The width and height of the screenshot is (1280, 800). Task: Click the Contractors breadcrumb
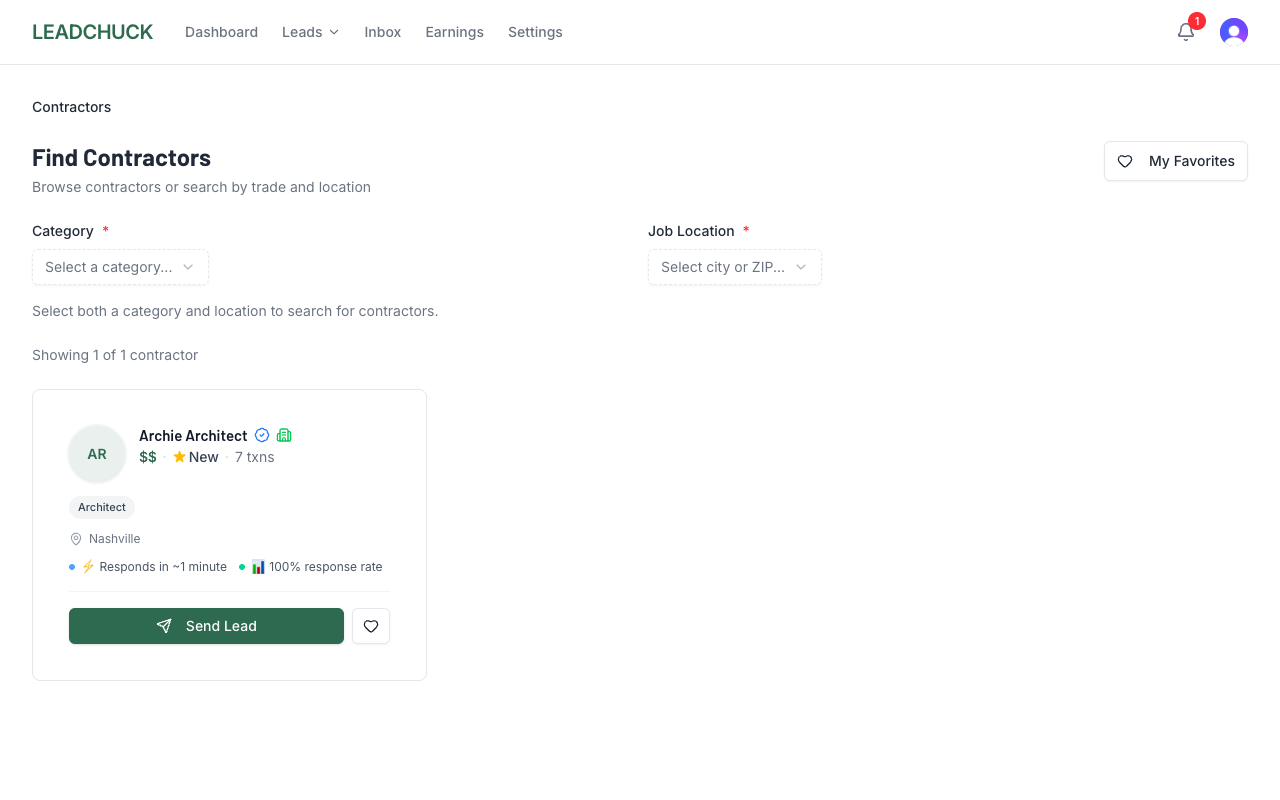tap(72, 107)
